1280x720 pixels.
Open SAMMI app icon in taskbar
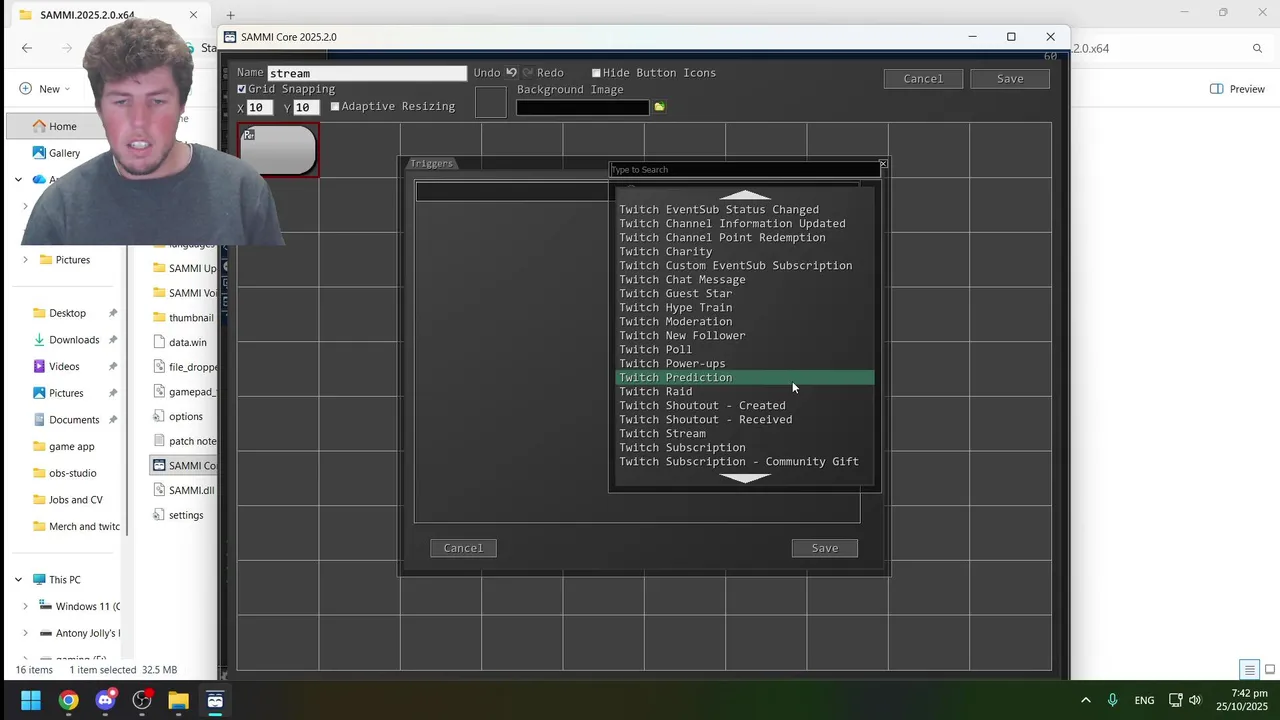point(215,700)
